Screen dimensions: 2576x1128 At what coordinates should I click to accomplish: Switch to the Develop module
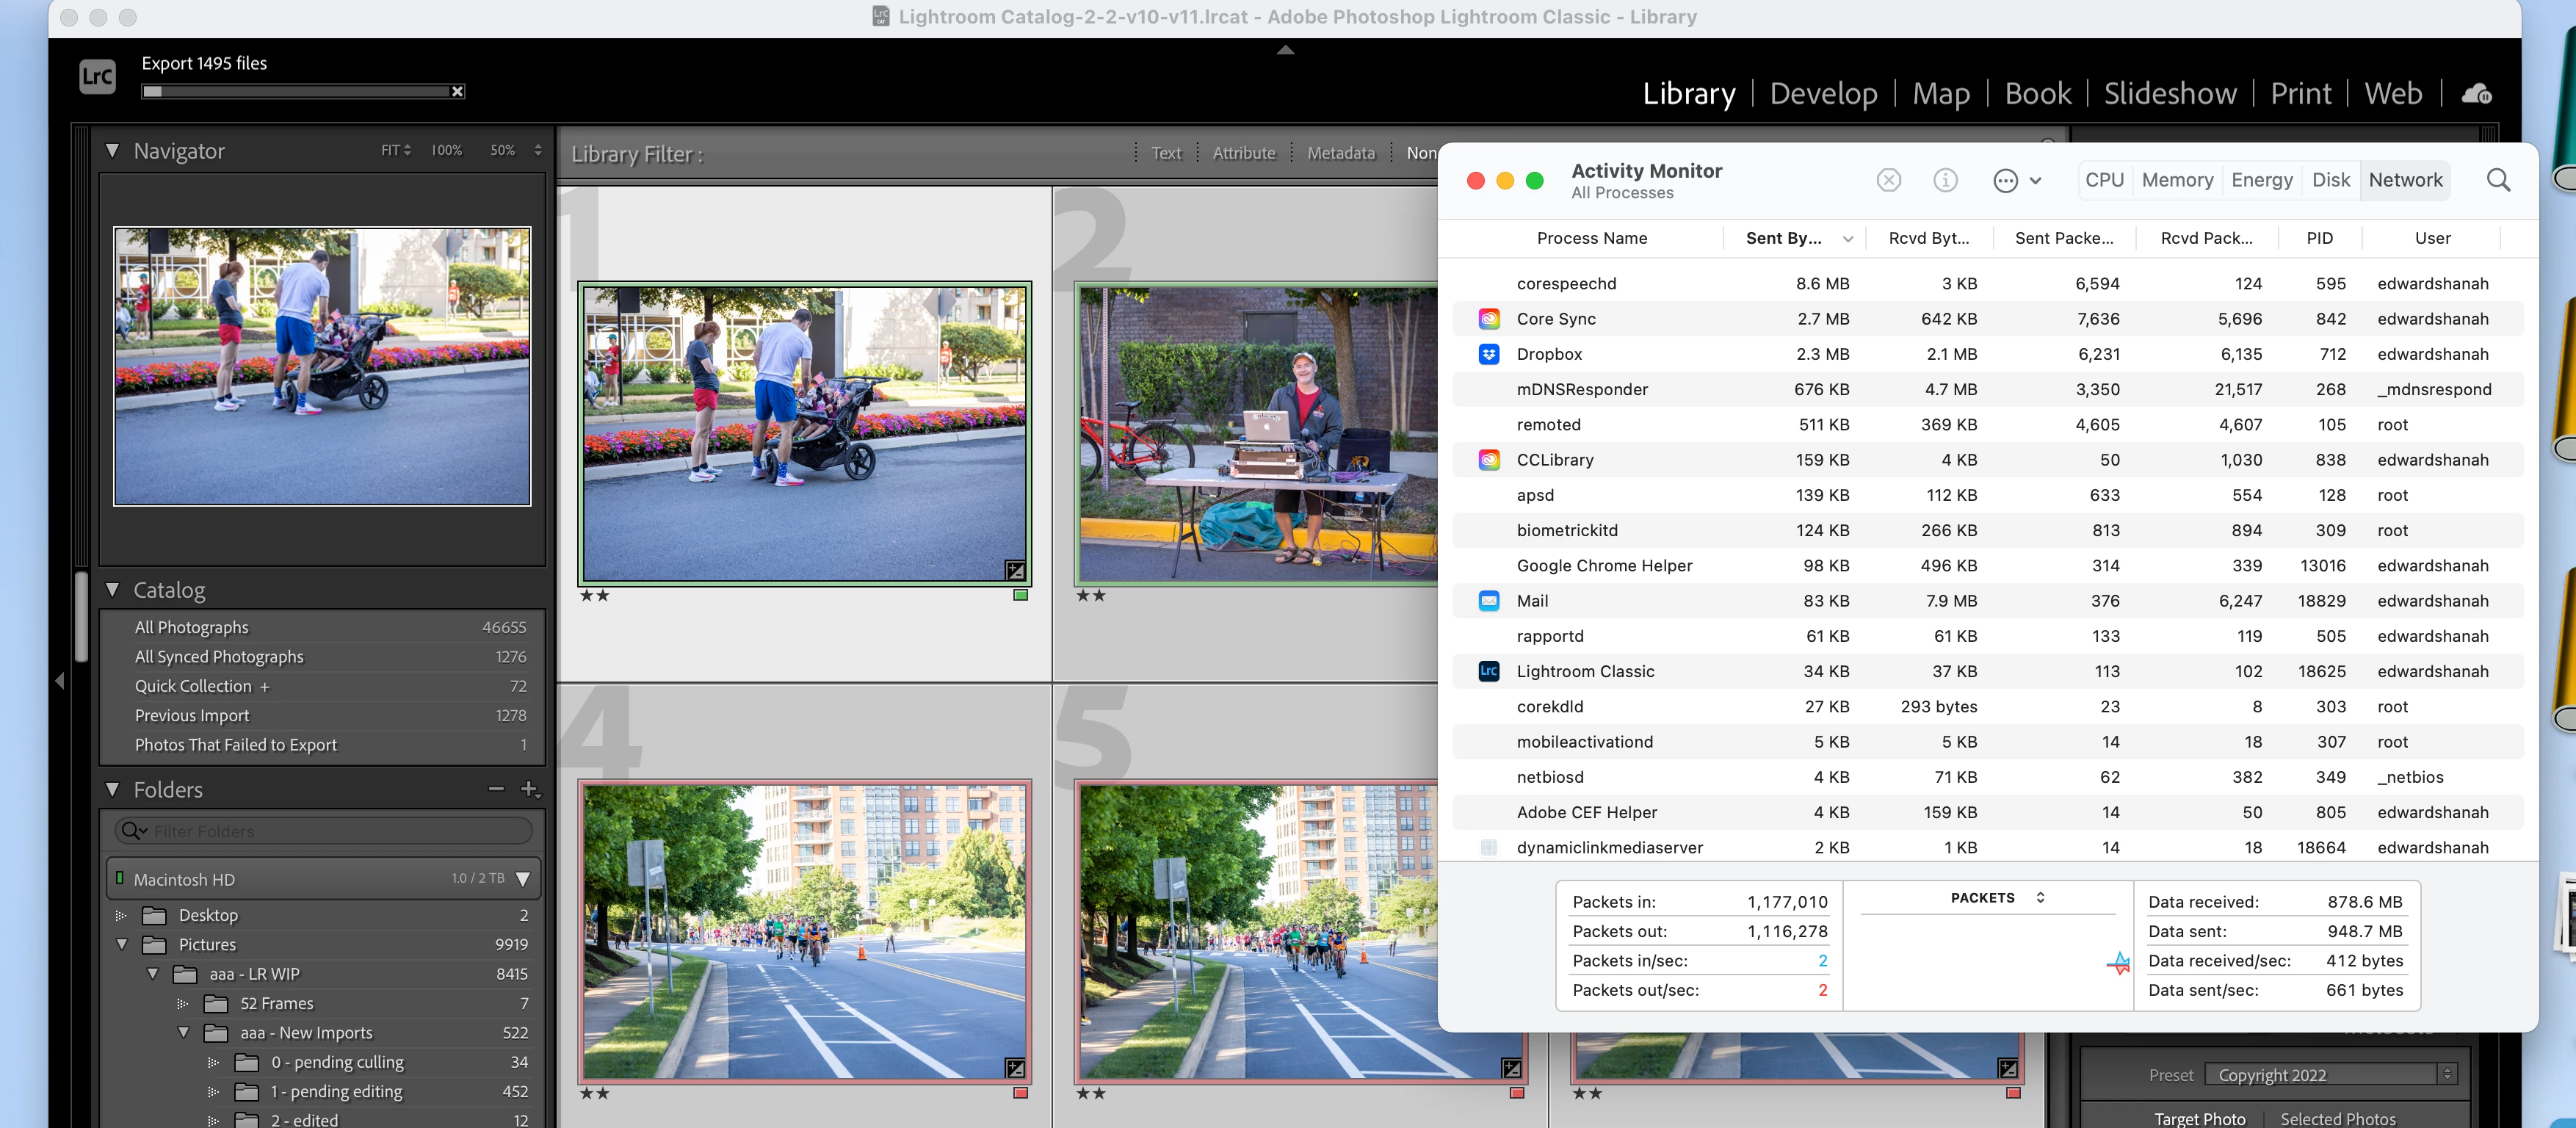(x=1823, y=94)
